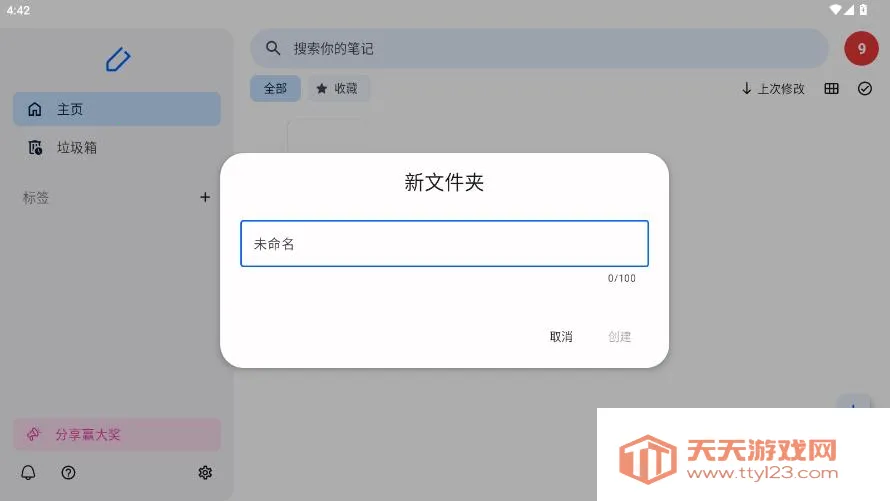Open notifications bell icon
This screenshot has height=501, width=890.
point(28,472)
